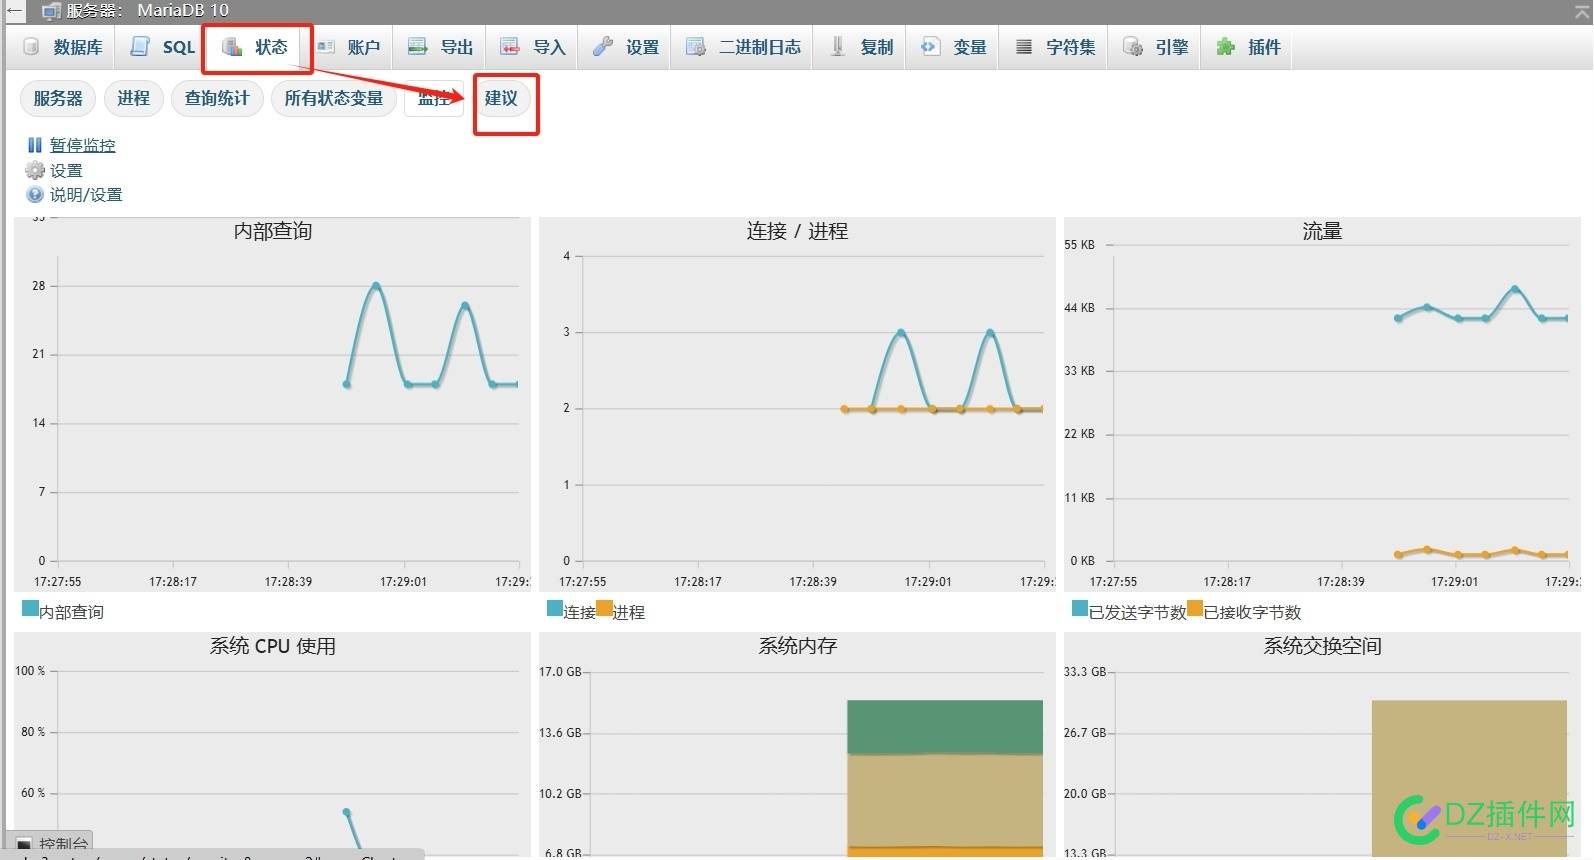Click the binary log icon
Viewport: 1594px width, 860px height.
[695, 47]
